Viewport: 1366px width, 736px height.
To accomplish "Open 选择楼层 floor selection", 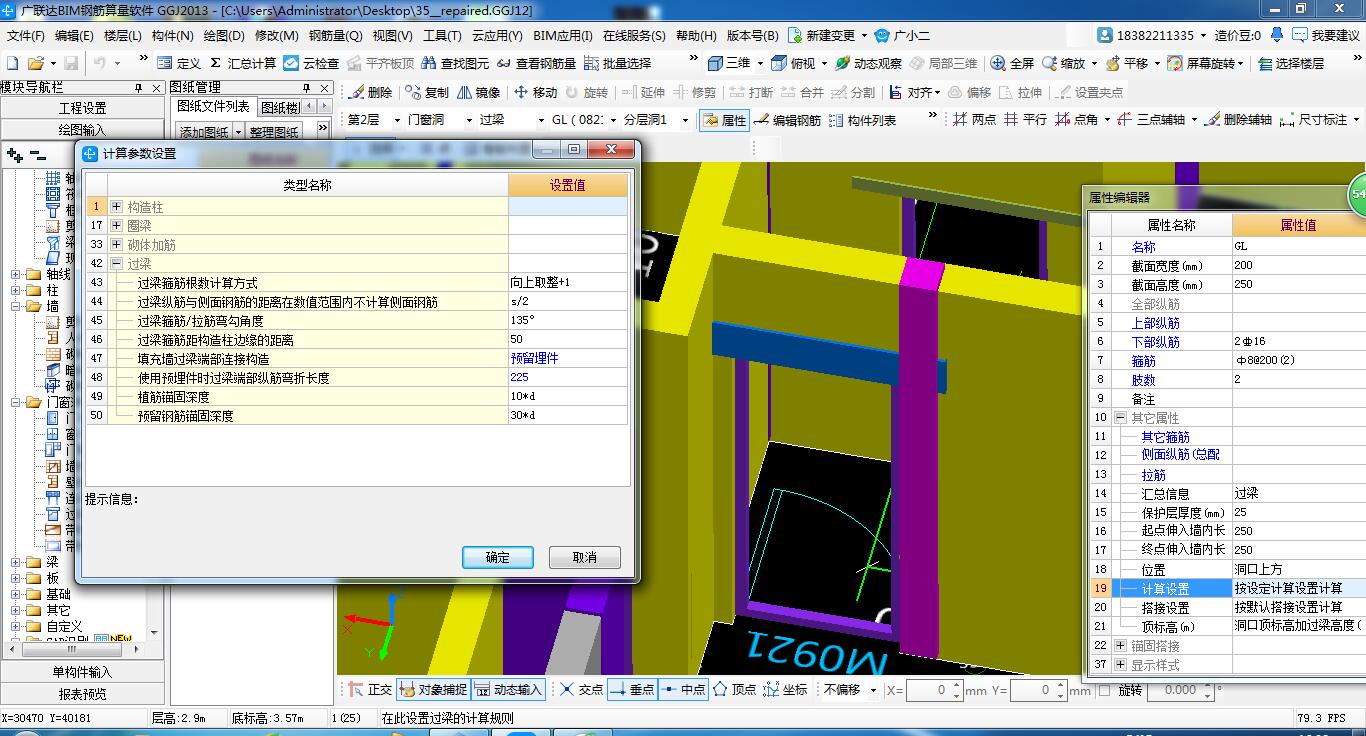I will 1289,63.
